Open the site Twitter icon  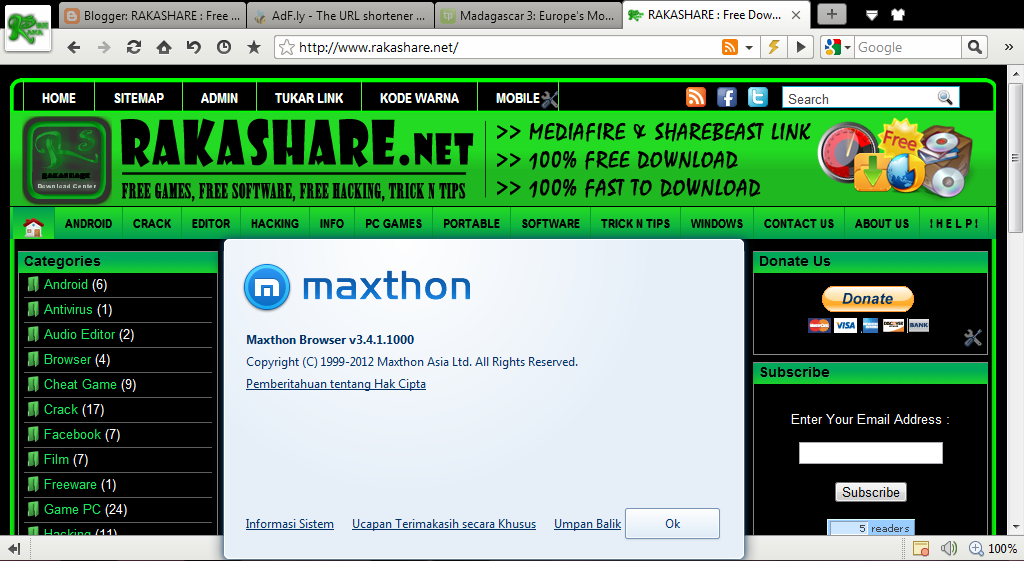pyautogui.click(x=758, y=97)
